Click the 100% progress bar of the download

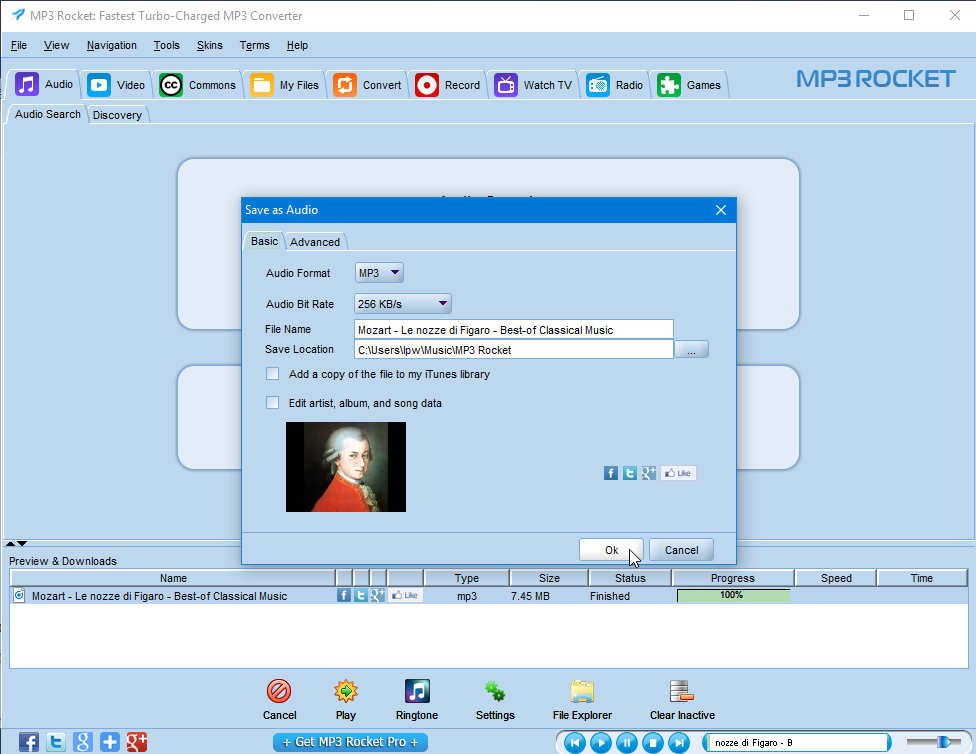[733, 595]
